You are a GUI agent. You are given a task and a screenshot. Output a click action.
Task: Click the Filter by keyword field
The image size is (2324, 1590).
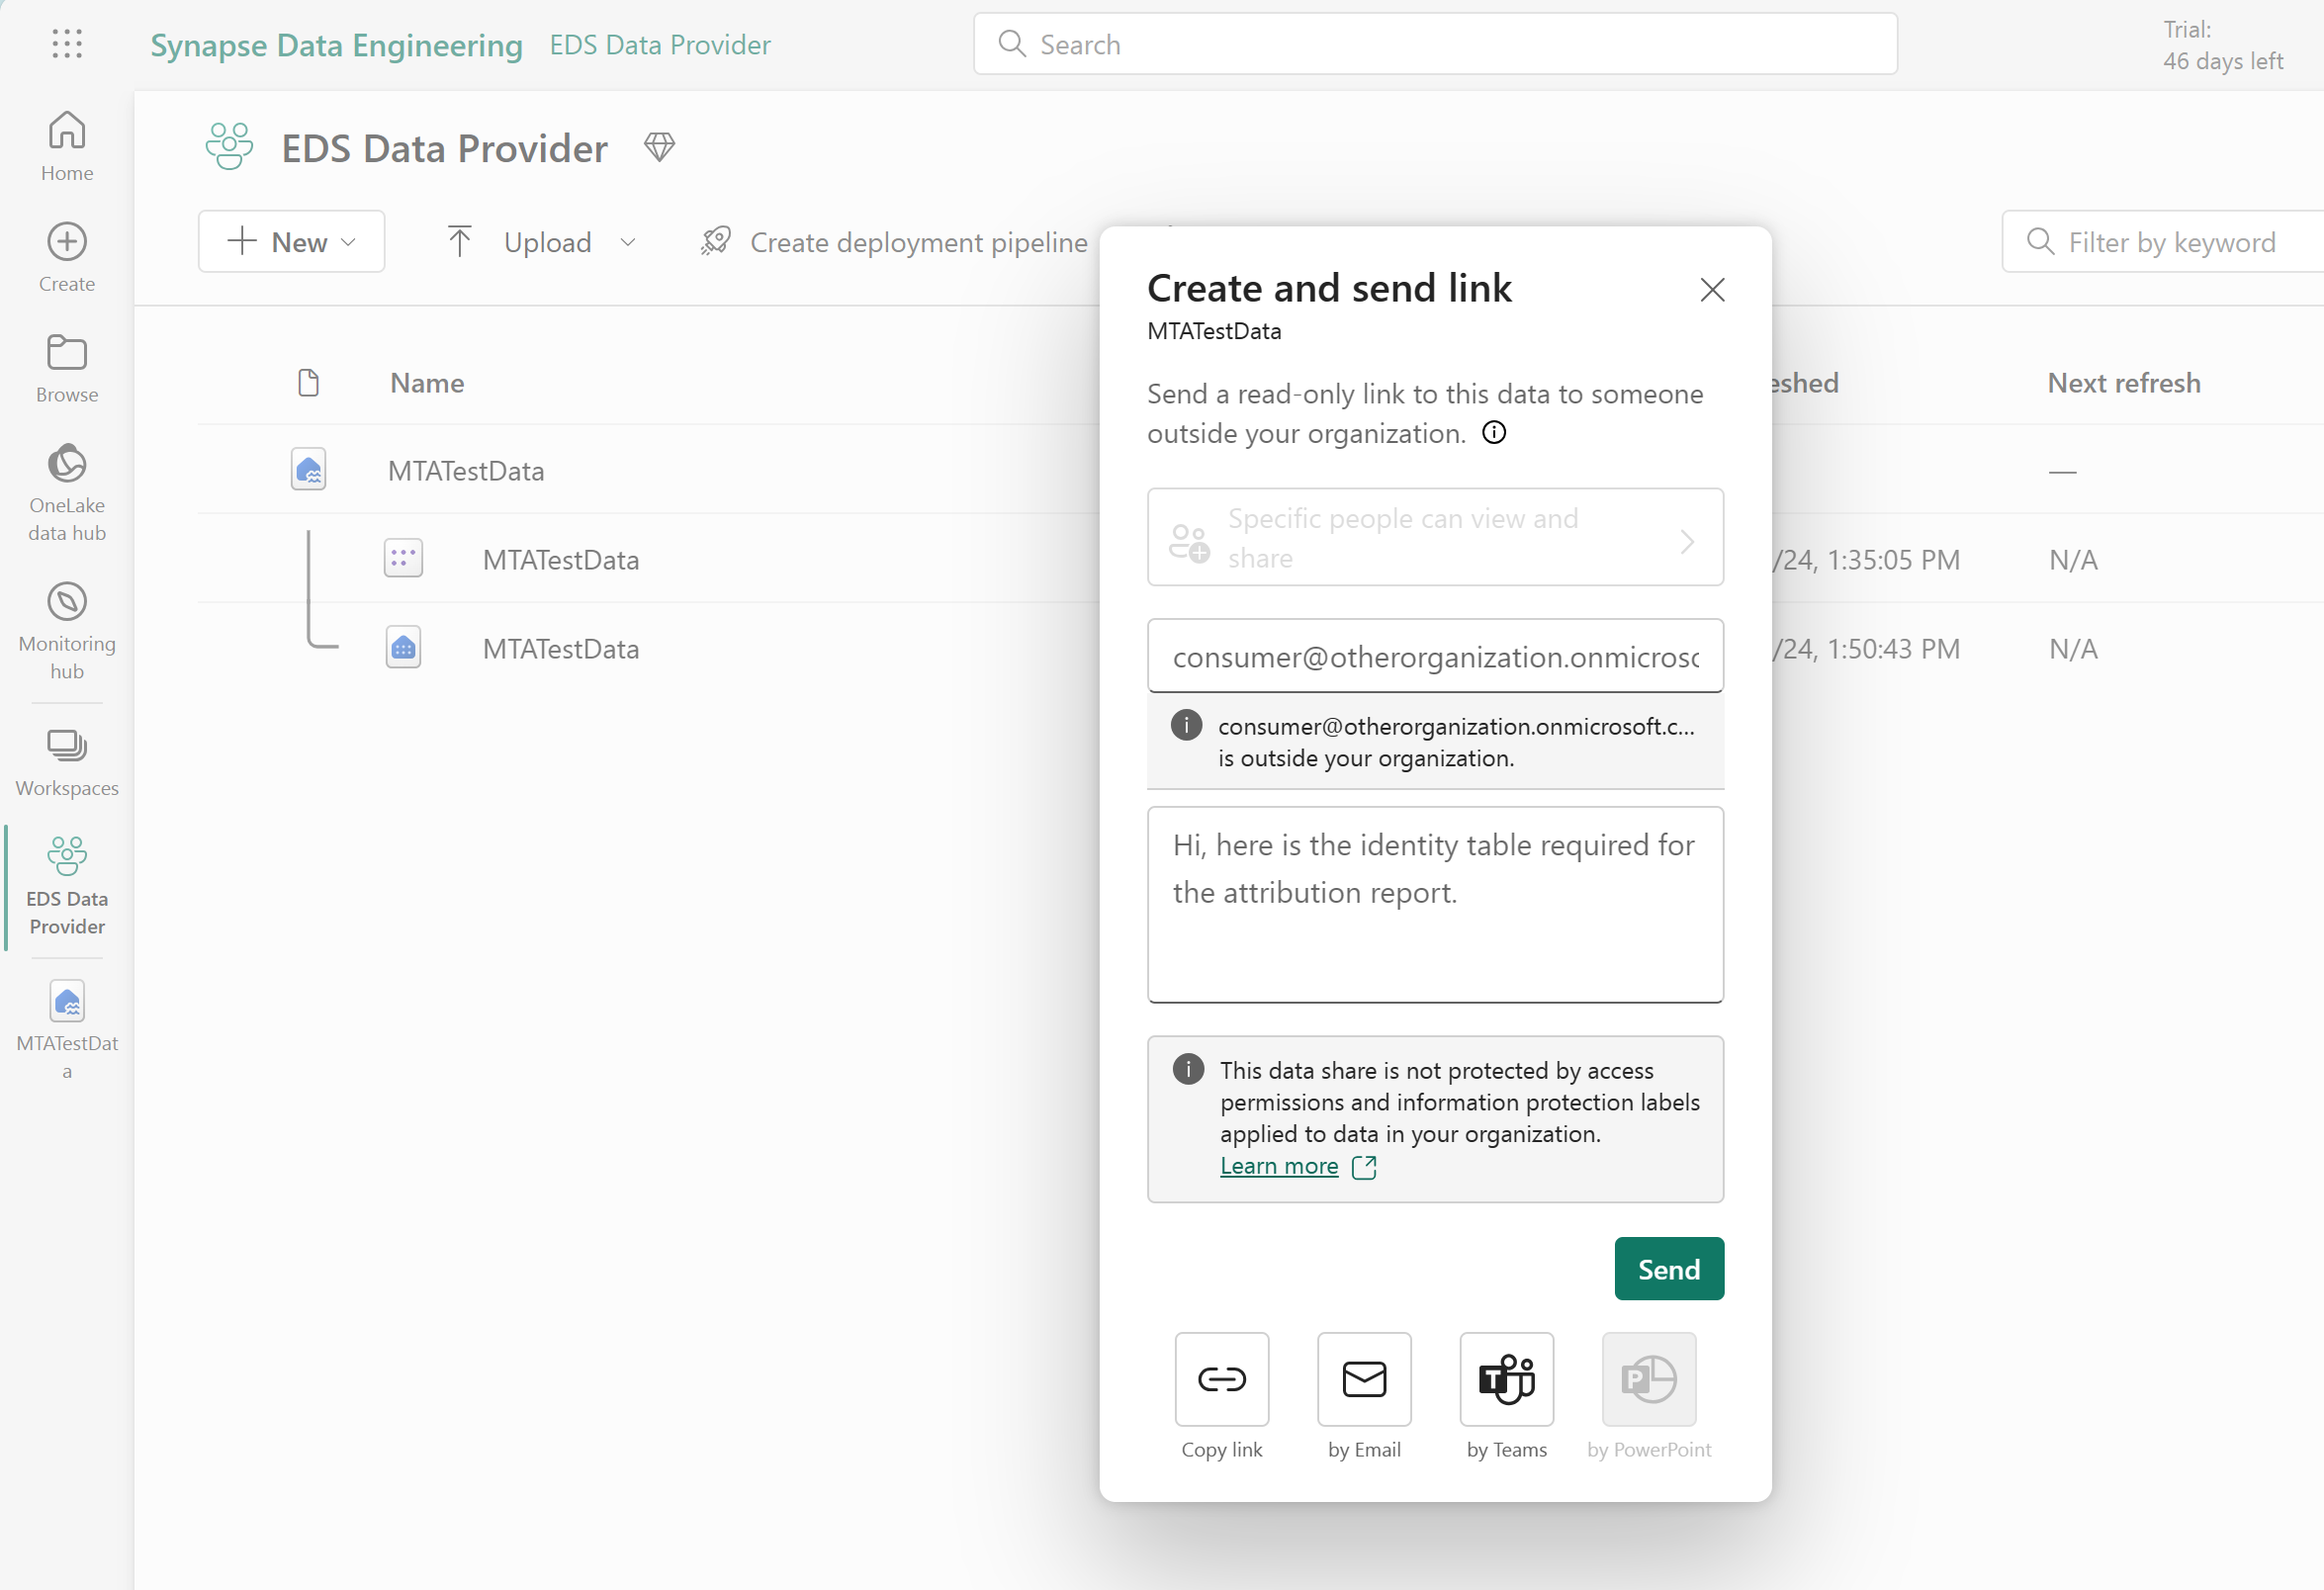(2162, 242)
